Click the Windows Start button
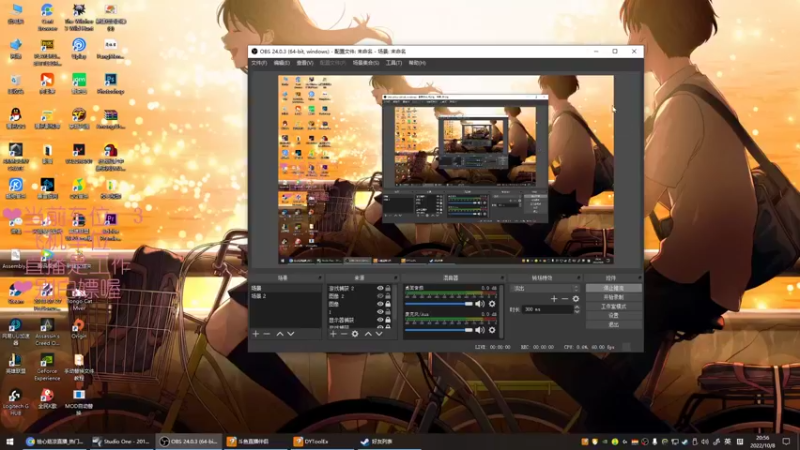 point(10,441)
